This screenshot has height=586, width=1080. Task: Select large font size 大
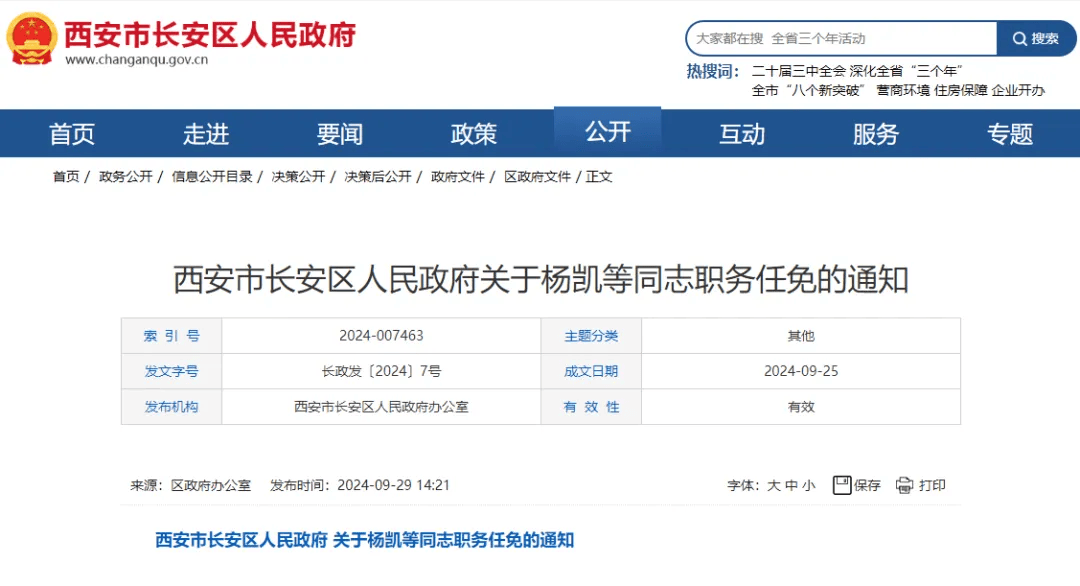pos(775,485)
